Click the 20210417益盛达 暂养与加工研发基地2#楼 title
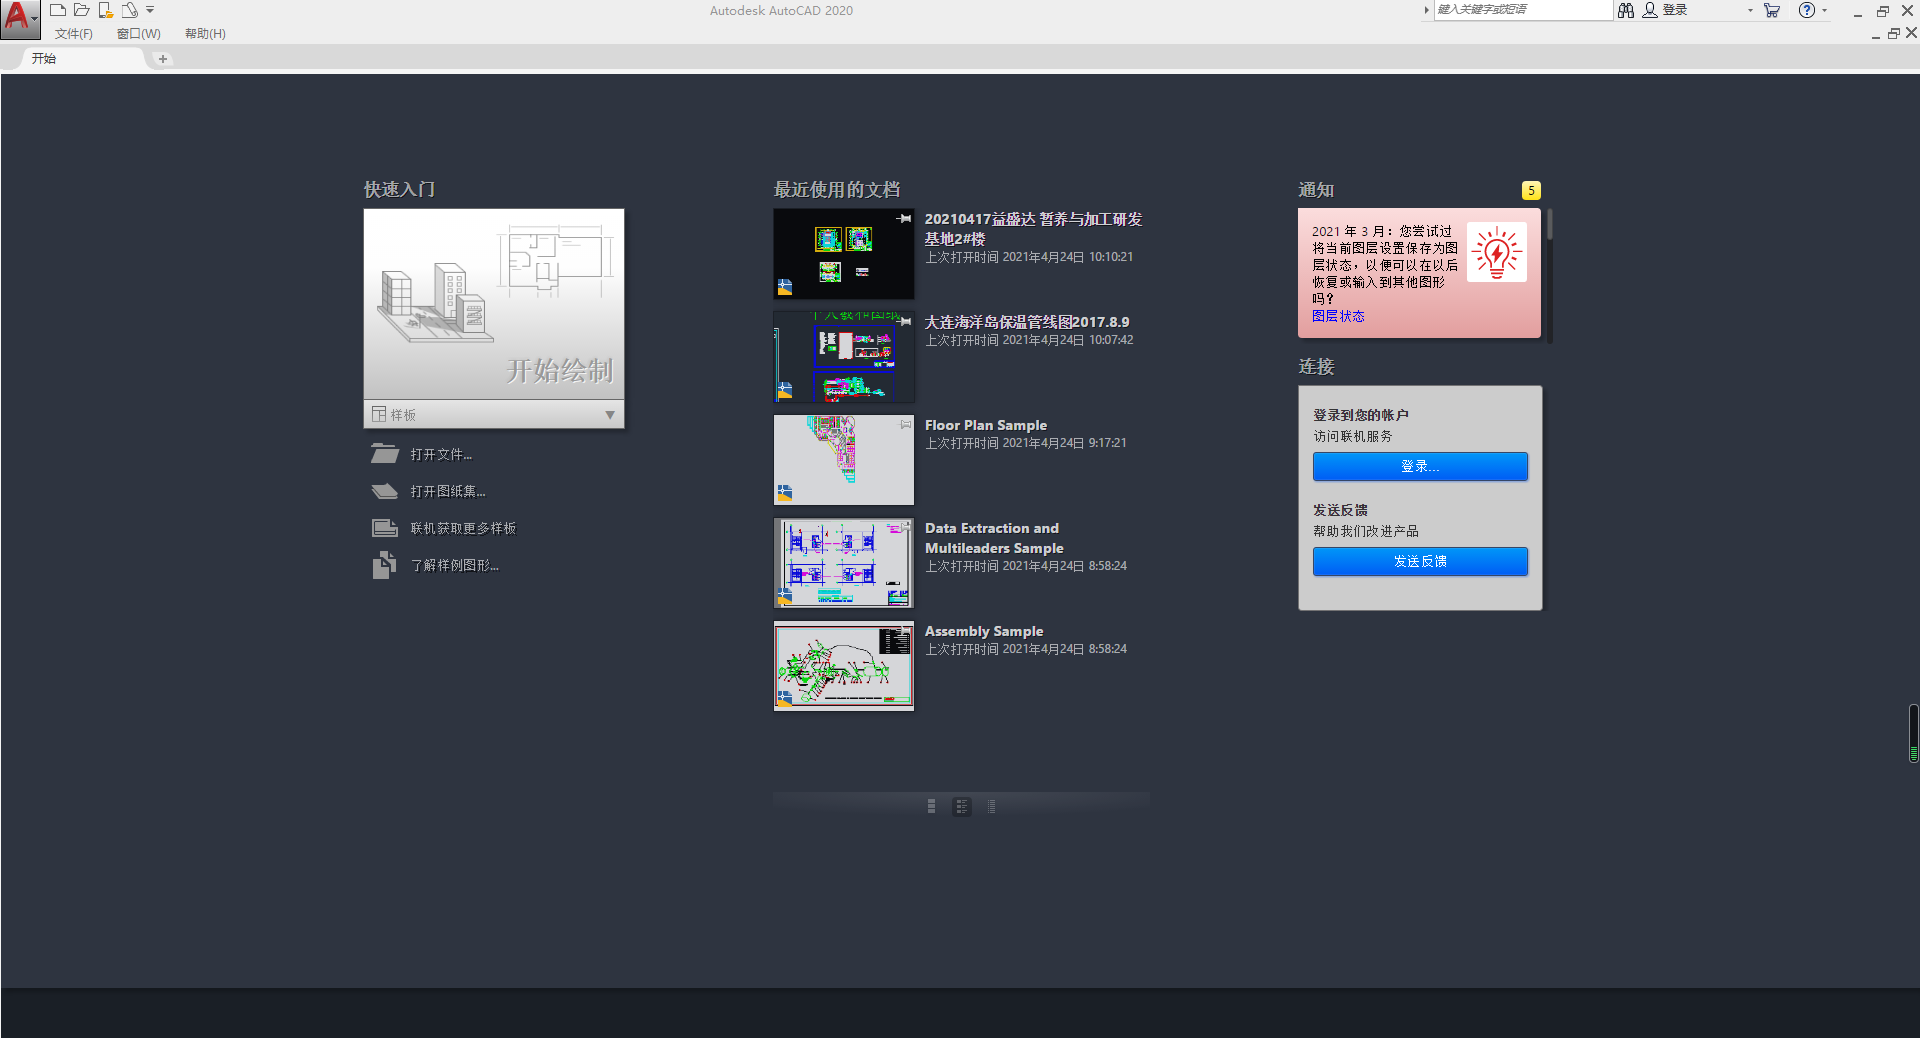This screenshot has height=1038, width=1920. point(1033,229)
